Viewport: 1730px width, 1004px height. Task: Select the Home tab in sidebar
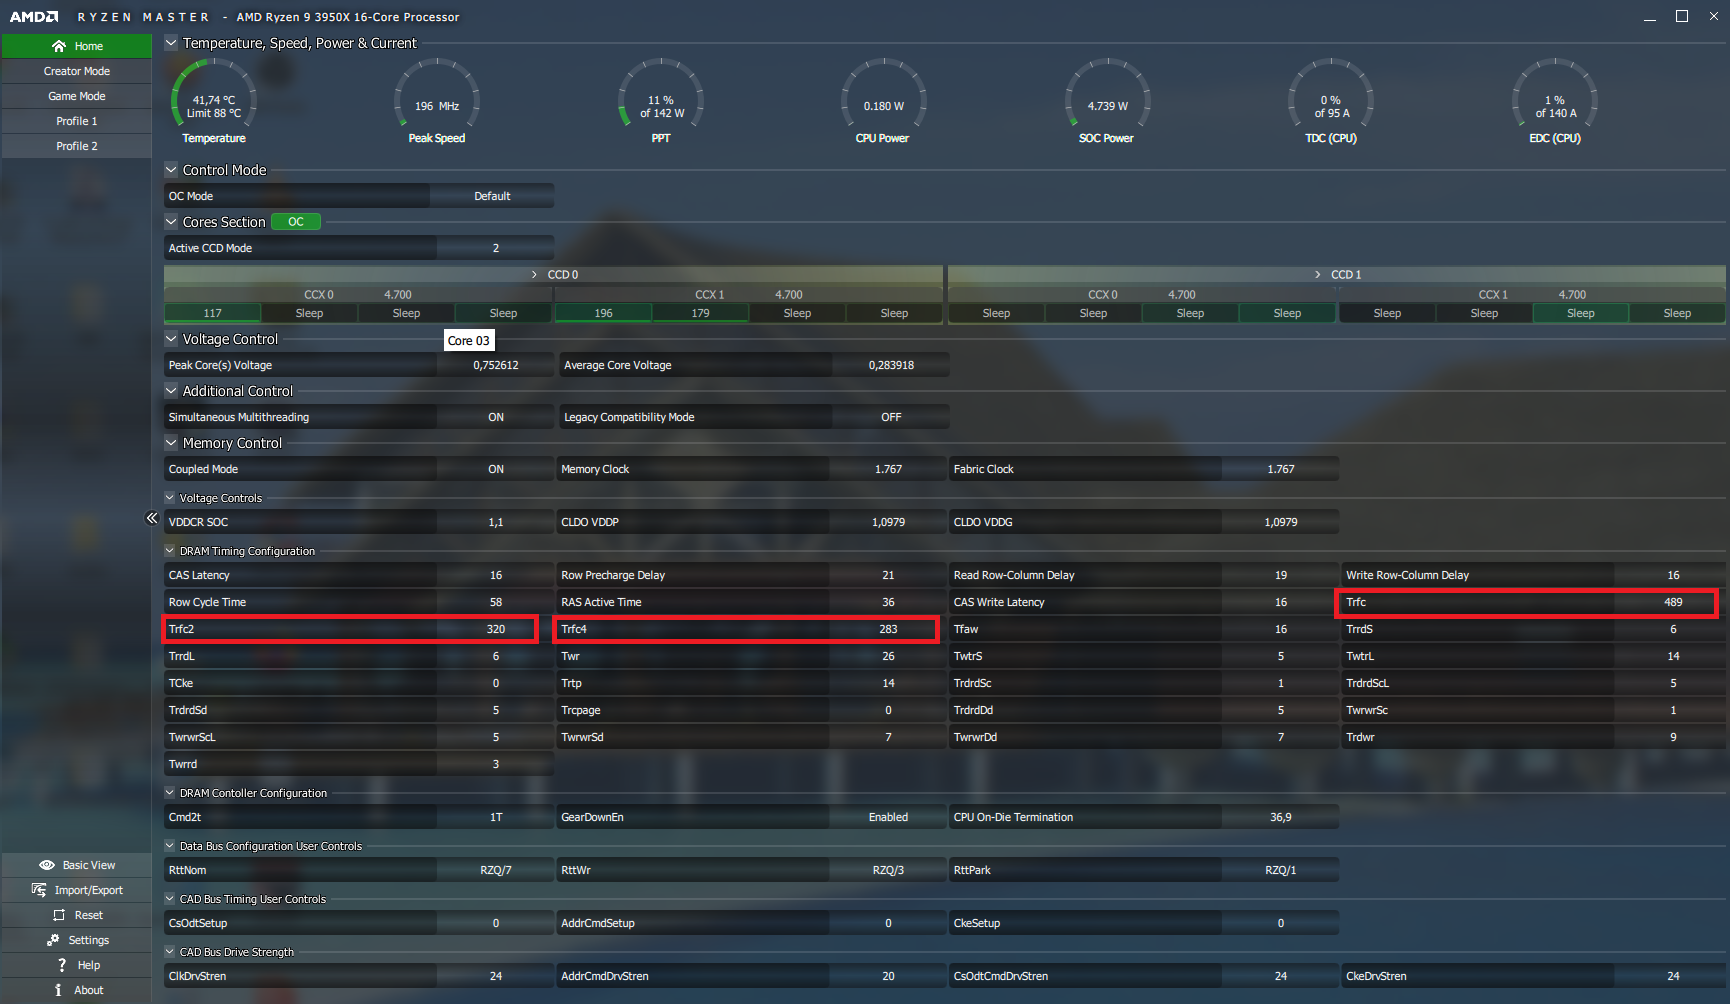tap(77, 46)
